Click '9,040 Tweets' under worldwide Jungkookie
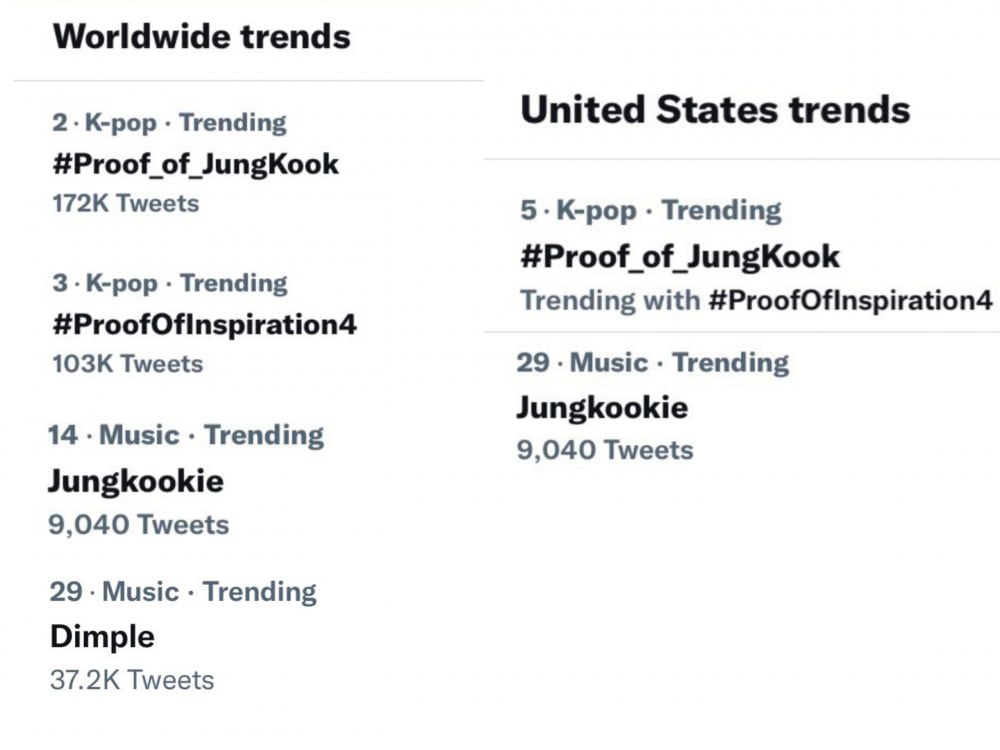 (138, 525)
